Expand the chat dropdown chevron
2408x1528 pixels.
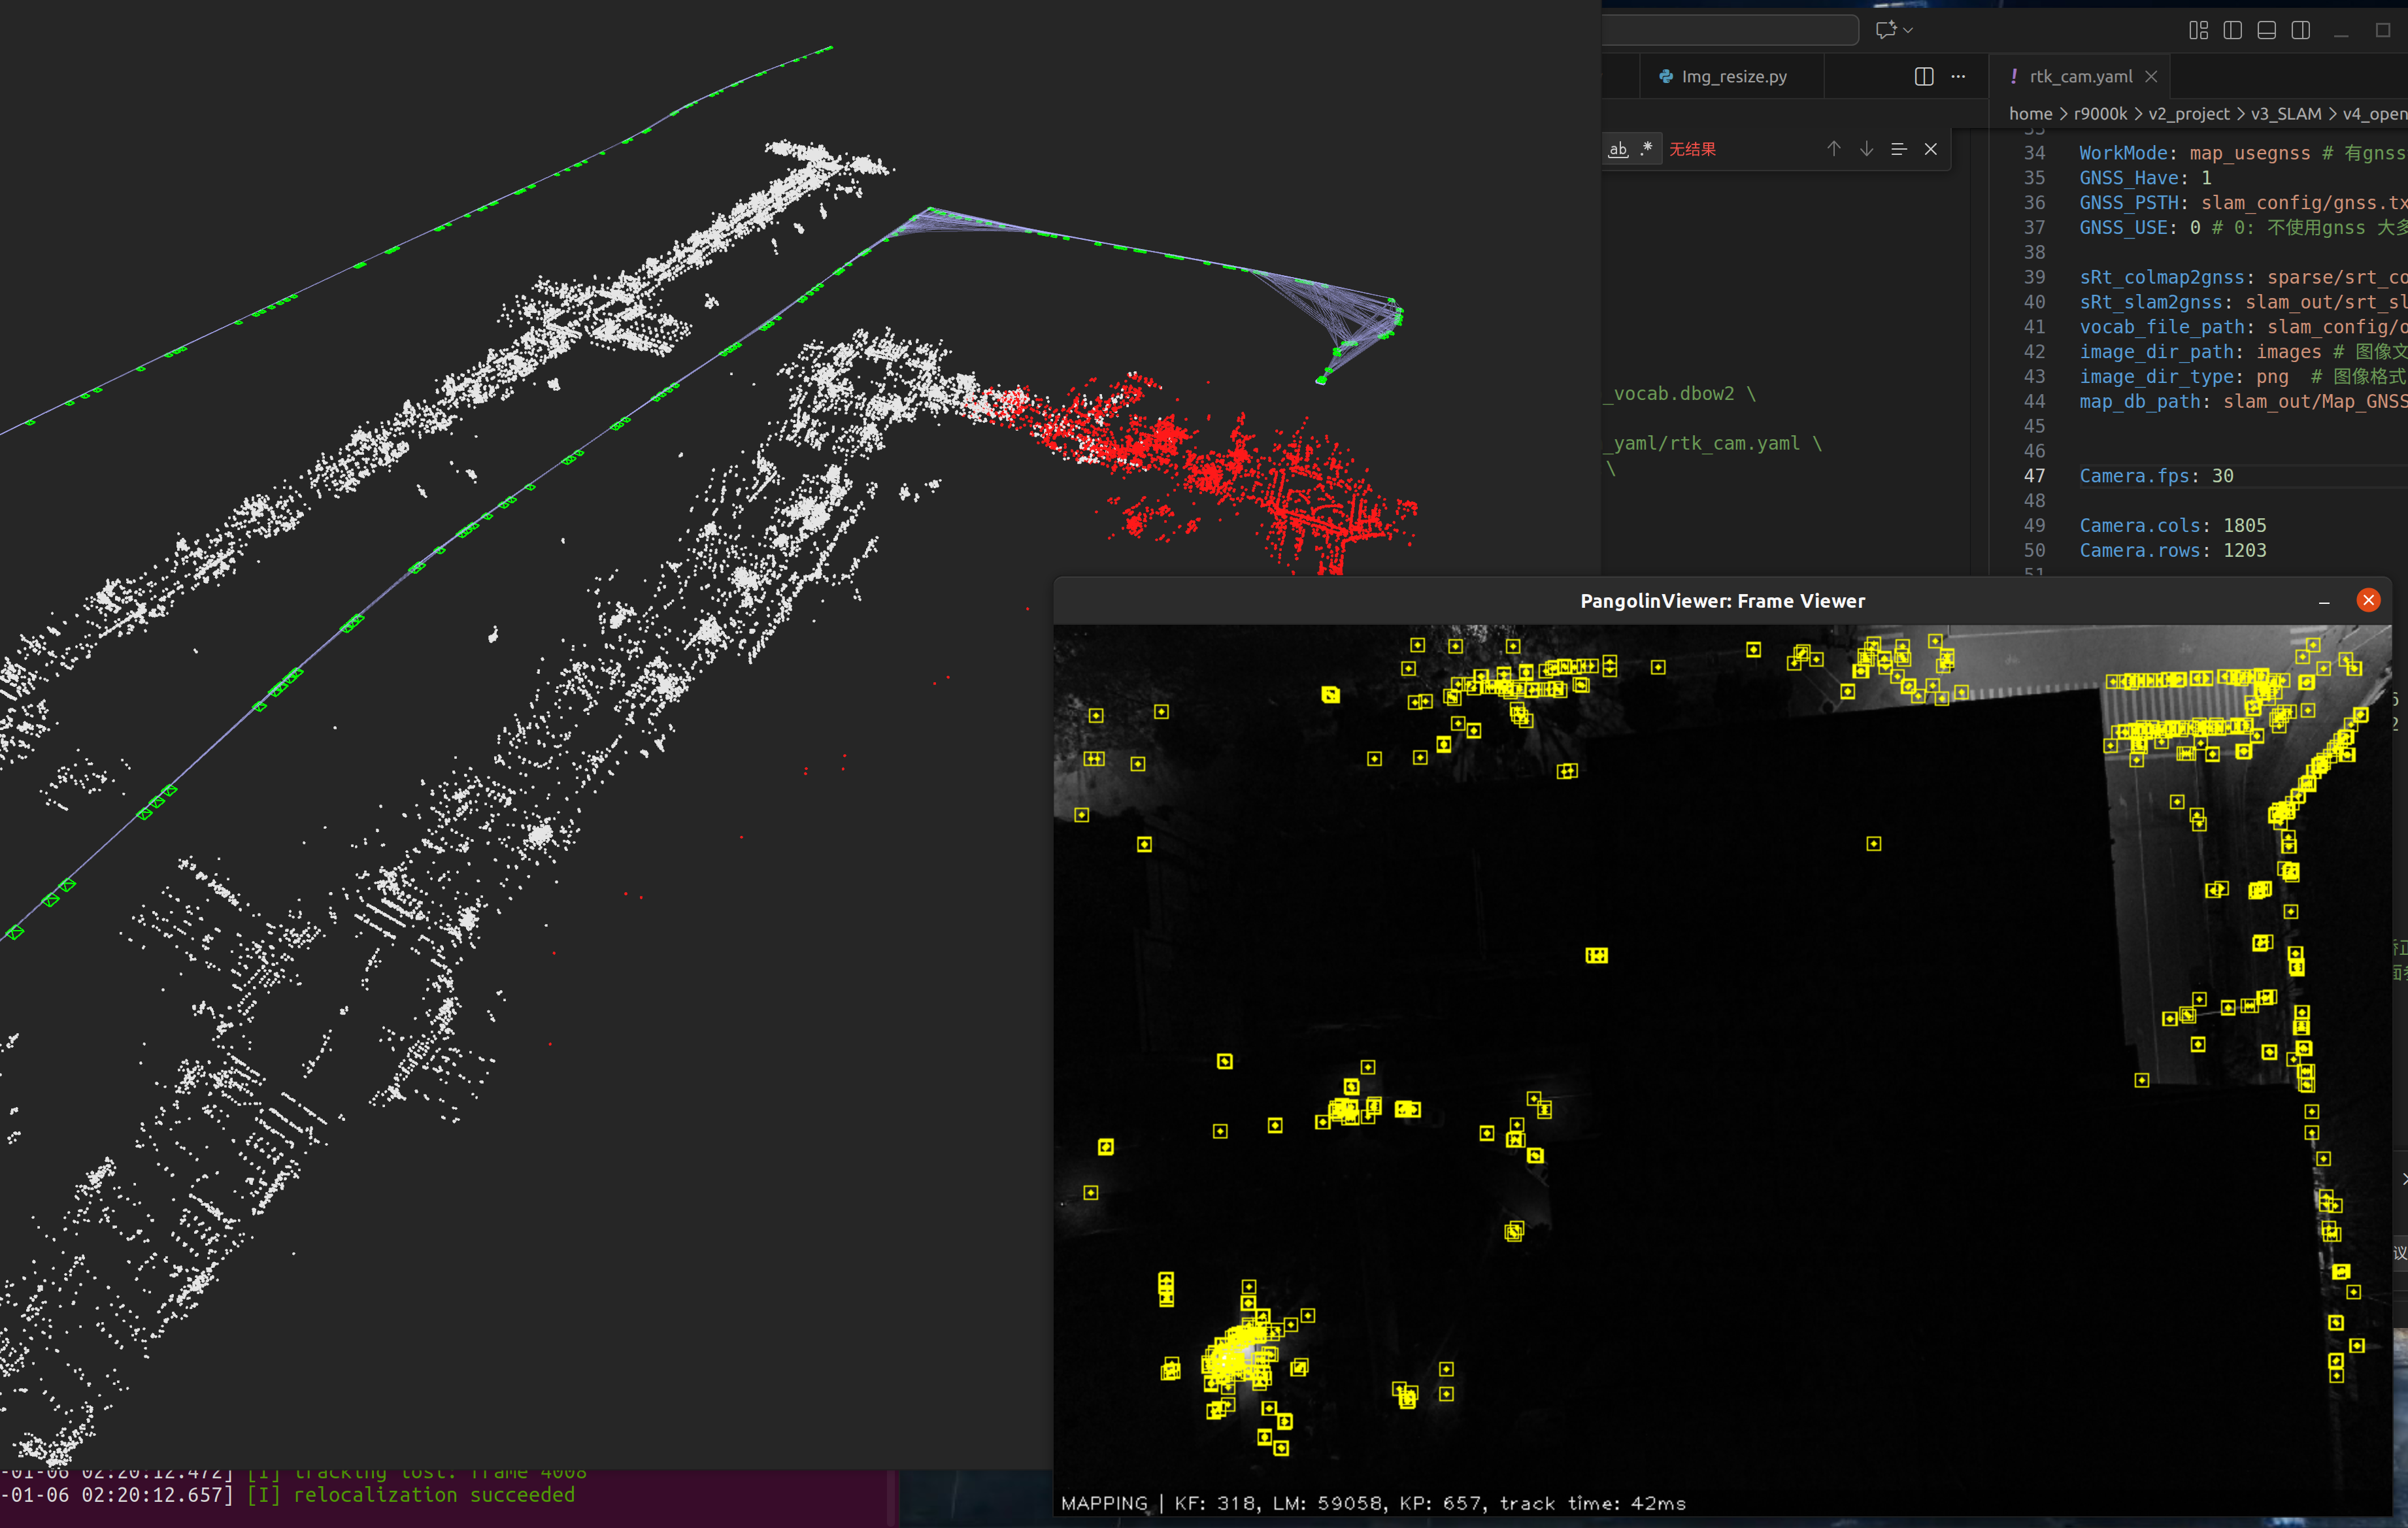(x=1908, y=30)
